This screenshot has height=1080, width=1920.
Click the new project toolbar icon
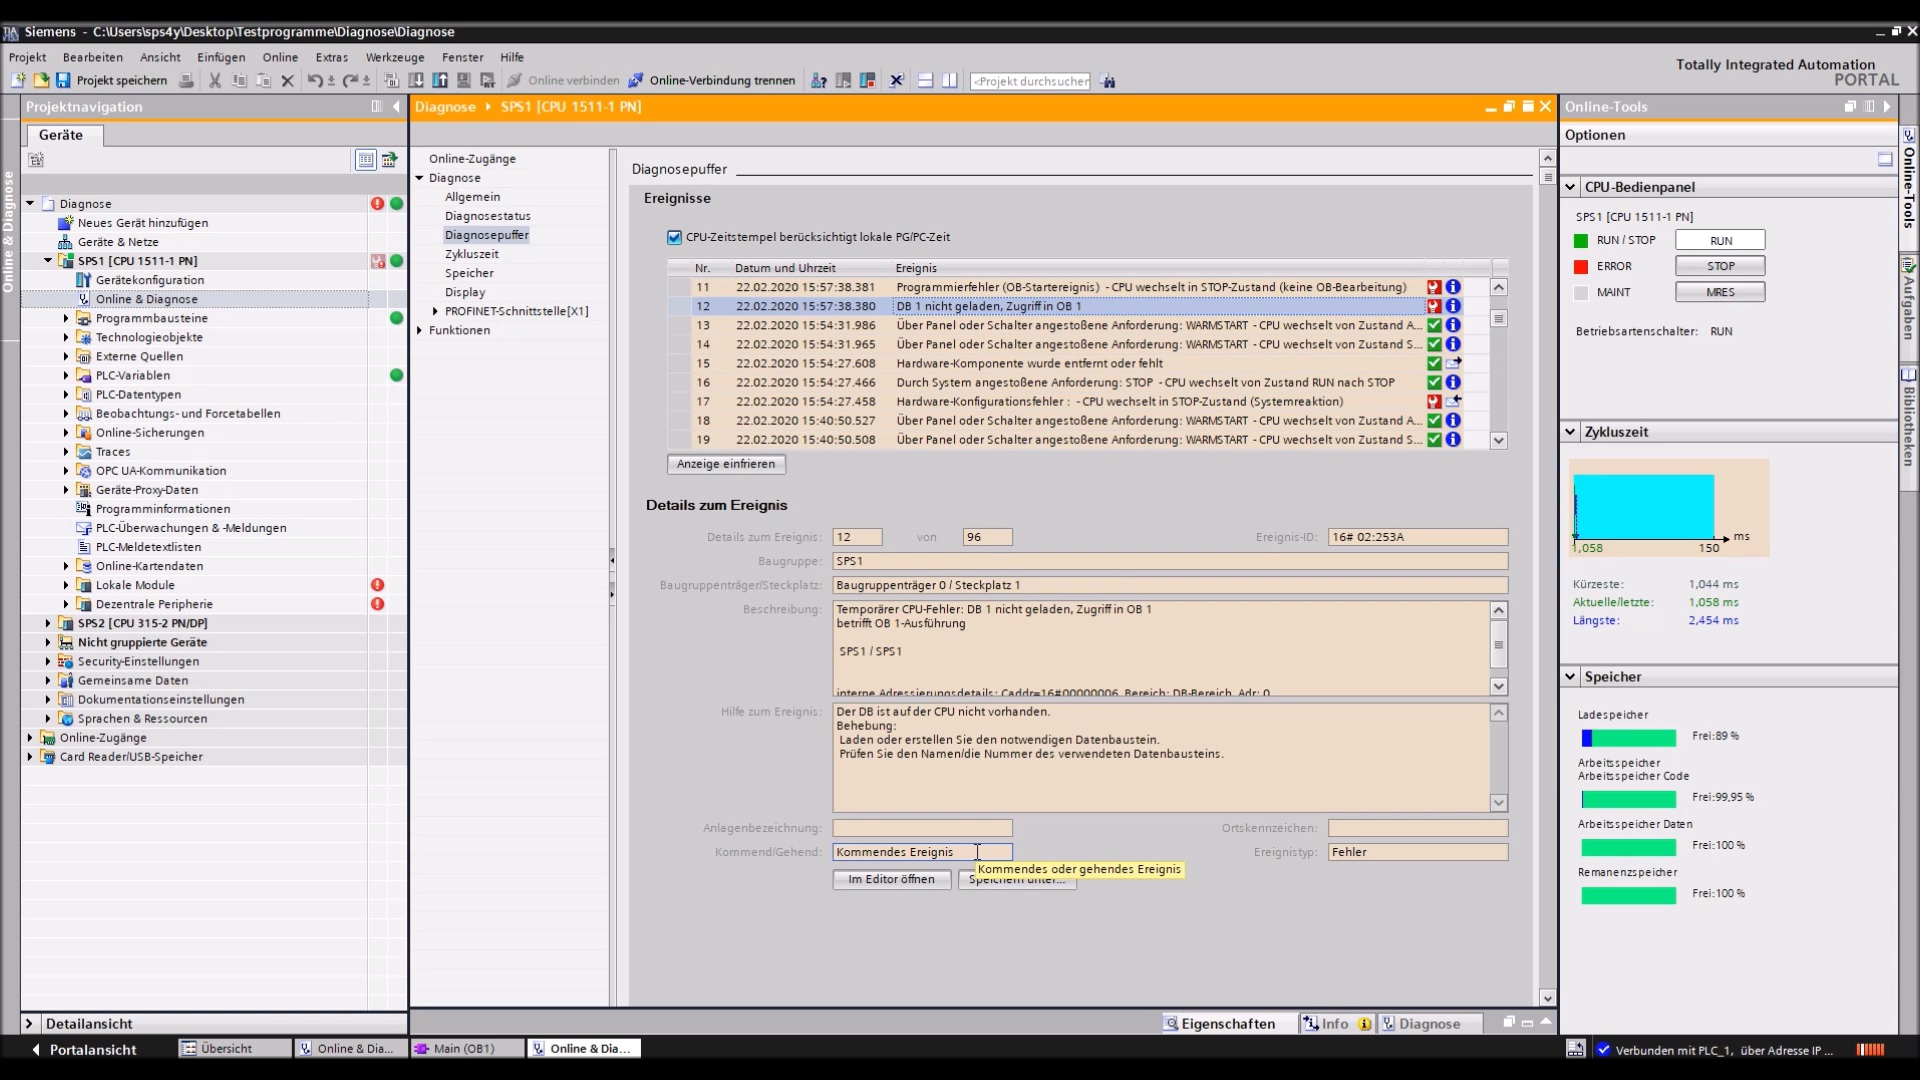coord(18,80)
